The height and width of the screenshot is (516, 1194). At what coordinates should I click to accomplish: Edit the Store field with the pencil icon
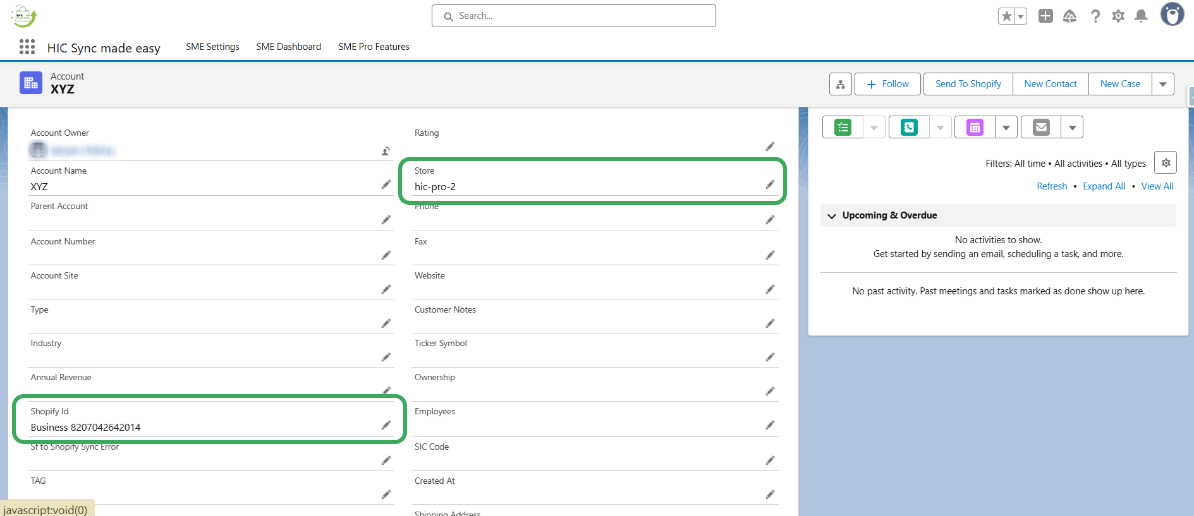click(770, 185)
